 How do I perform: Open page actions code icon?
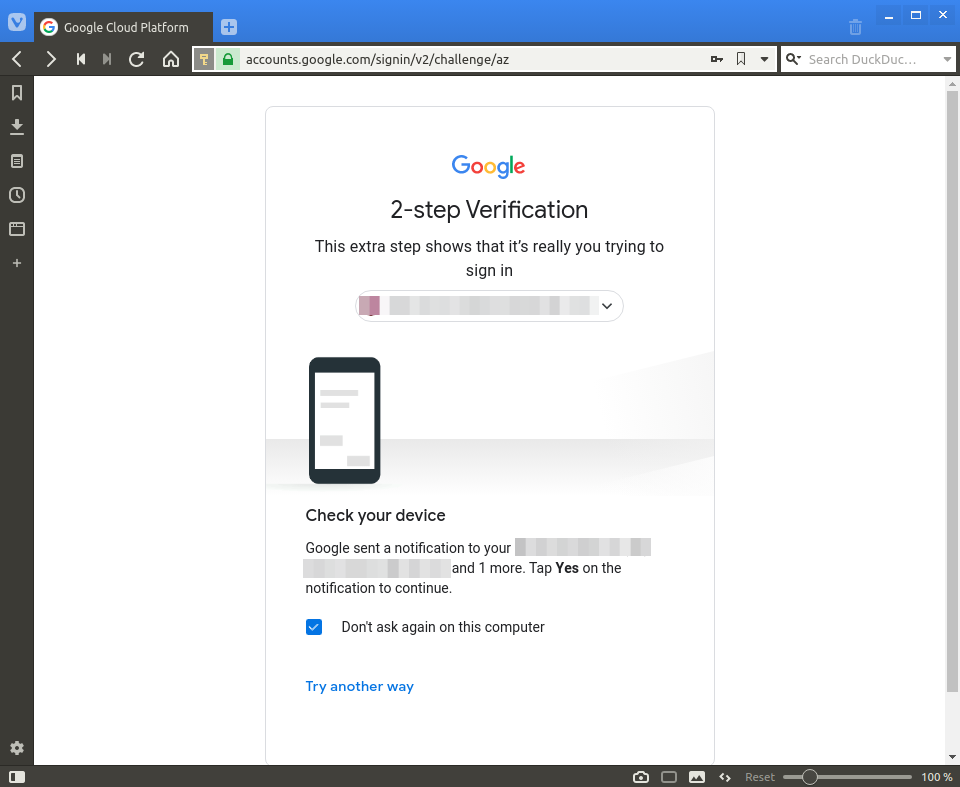(x=725, y=777)
